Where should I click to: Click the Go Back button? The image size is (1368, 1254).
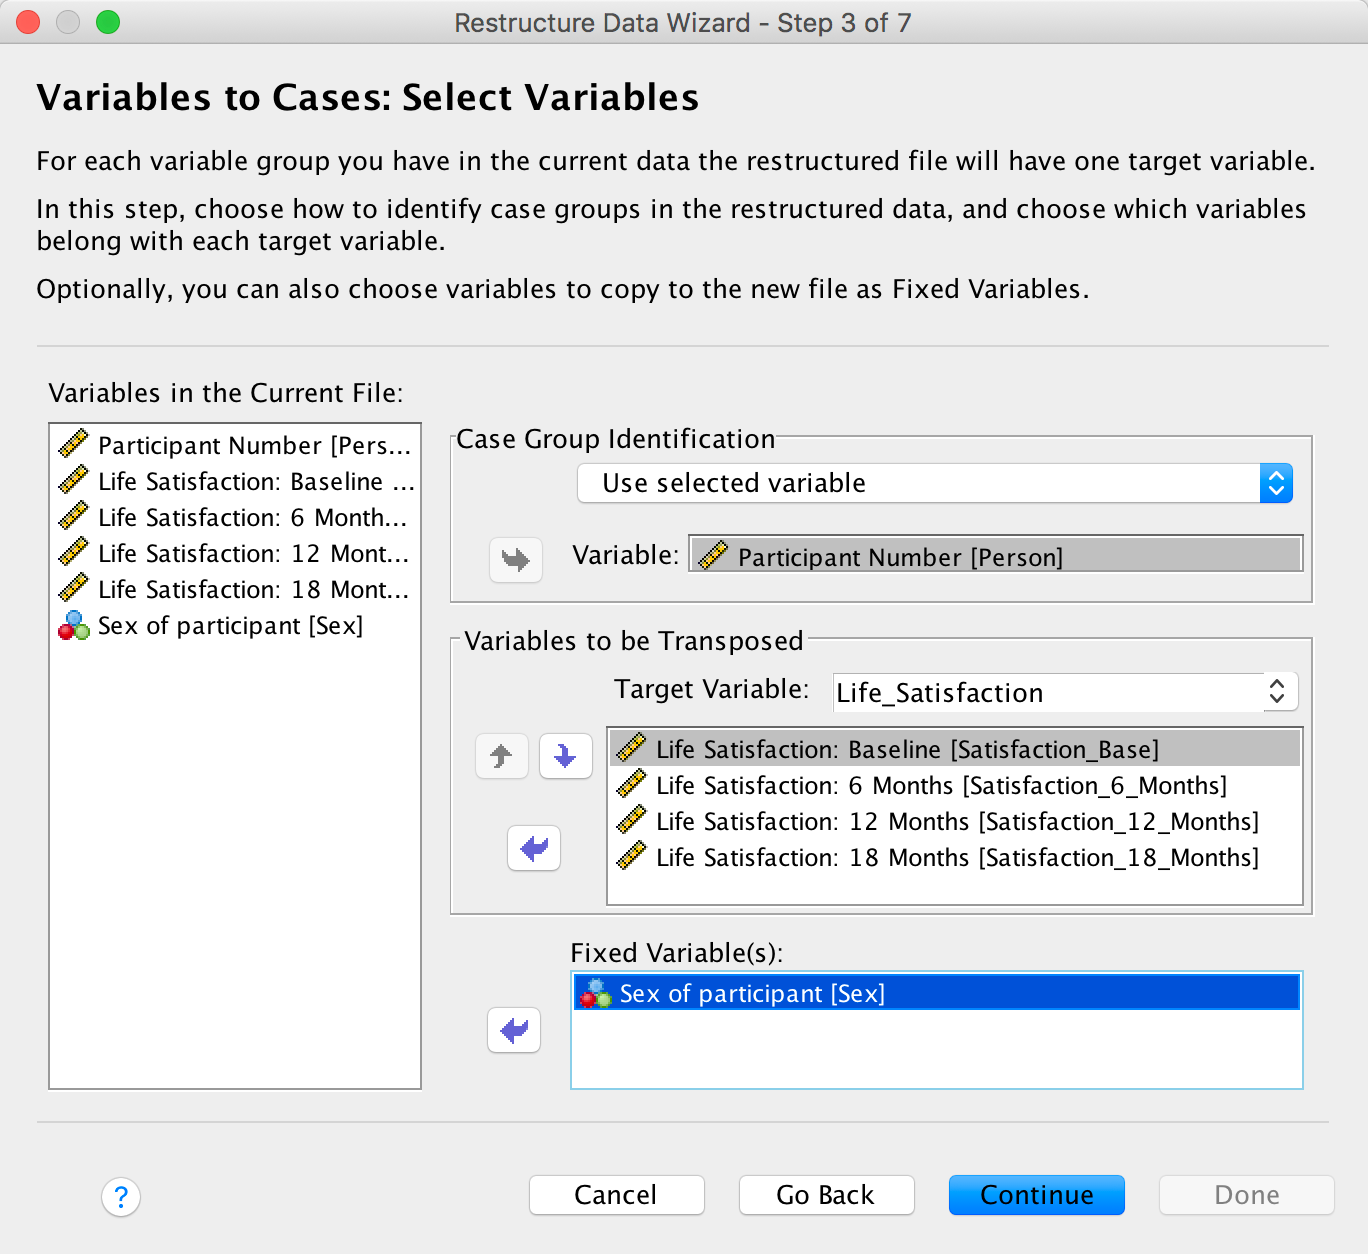pos(826,1195)
